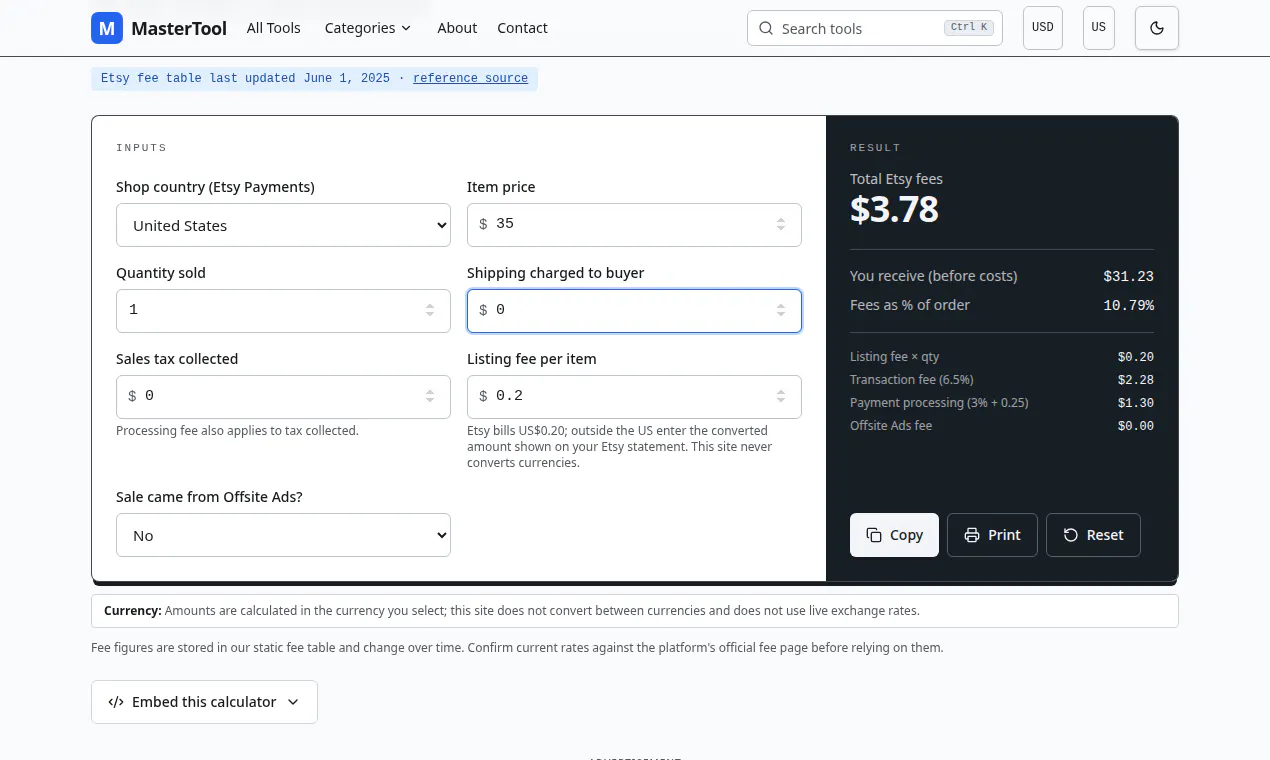
Task: Click the Quantity sold stepper arrows
Action: tap(430, 310)
